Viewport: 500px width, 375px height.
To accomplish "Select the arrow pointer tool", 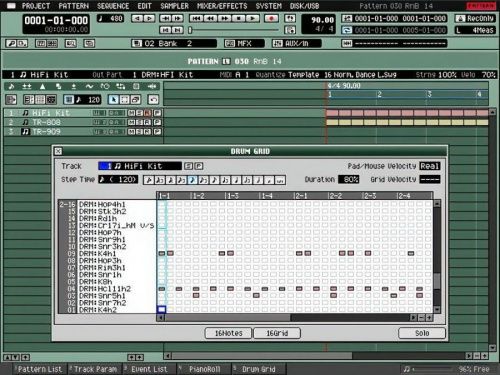I will coord(113,99).
